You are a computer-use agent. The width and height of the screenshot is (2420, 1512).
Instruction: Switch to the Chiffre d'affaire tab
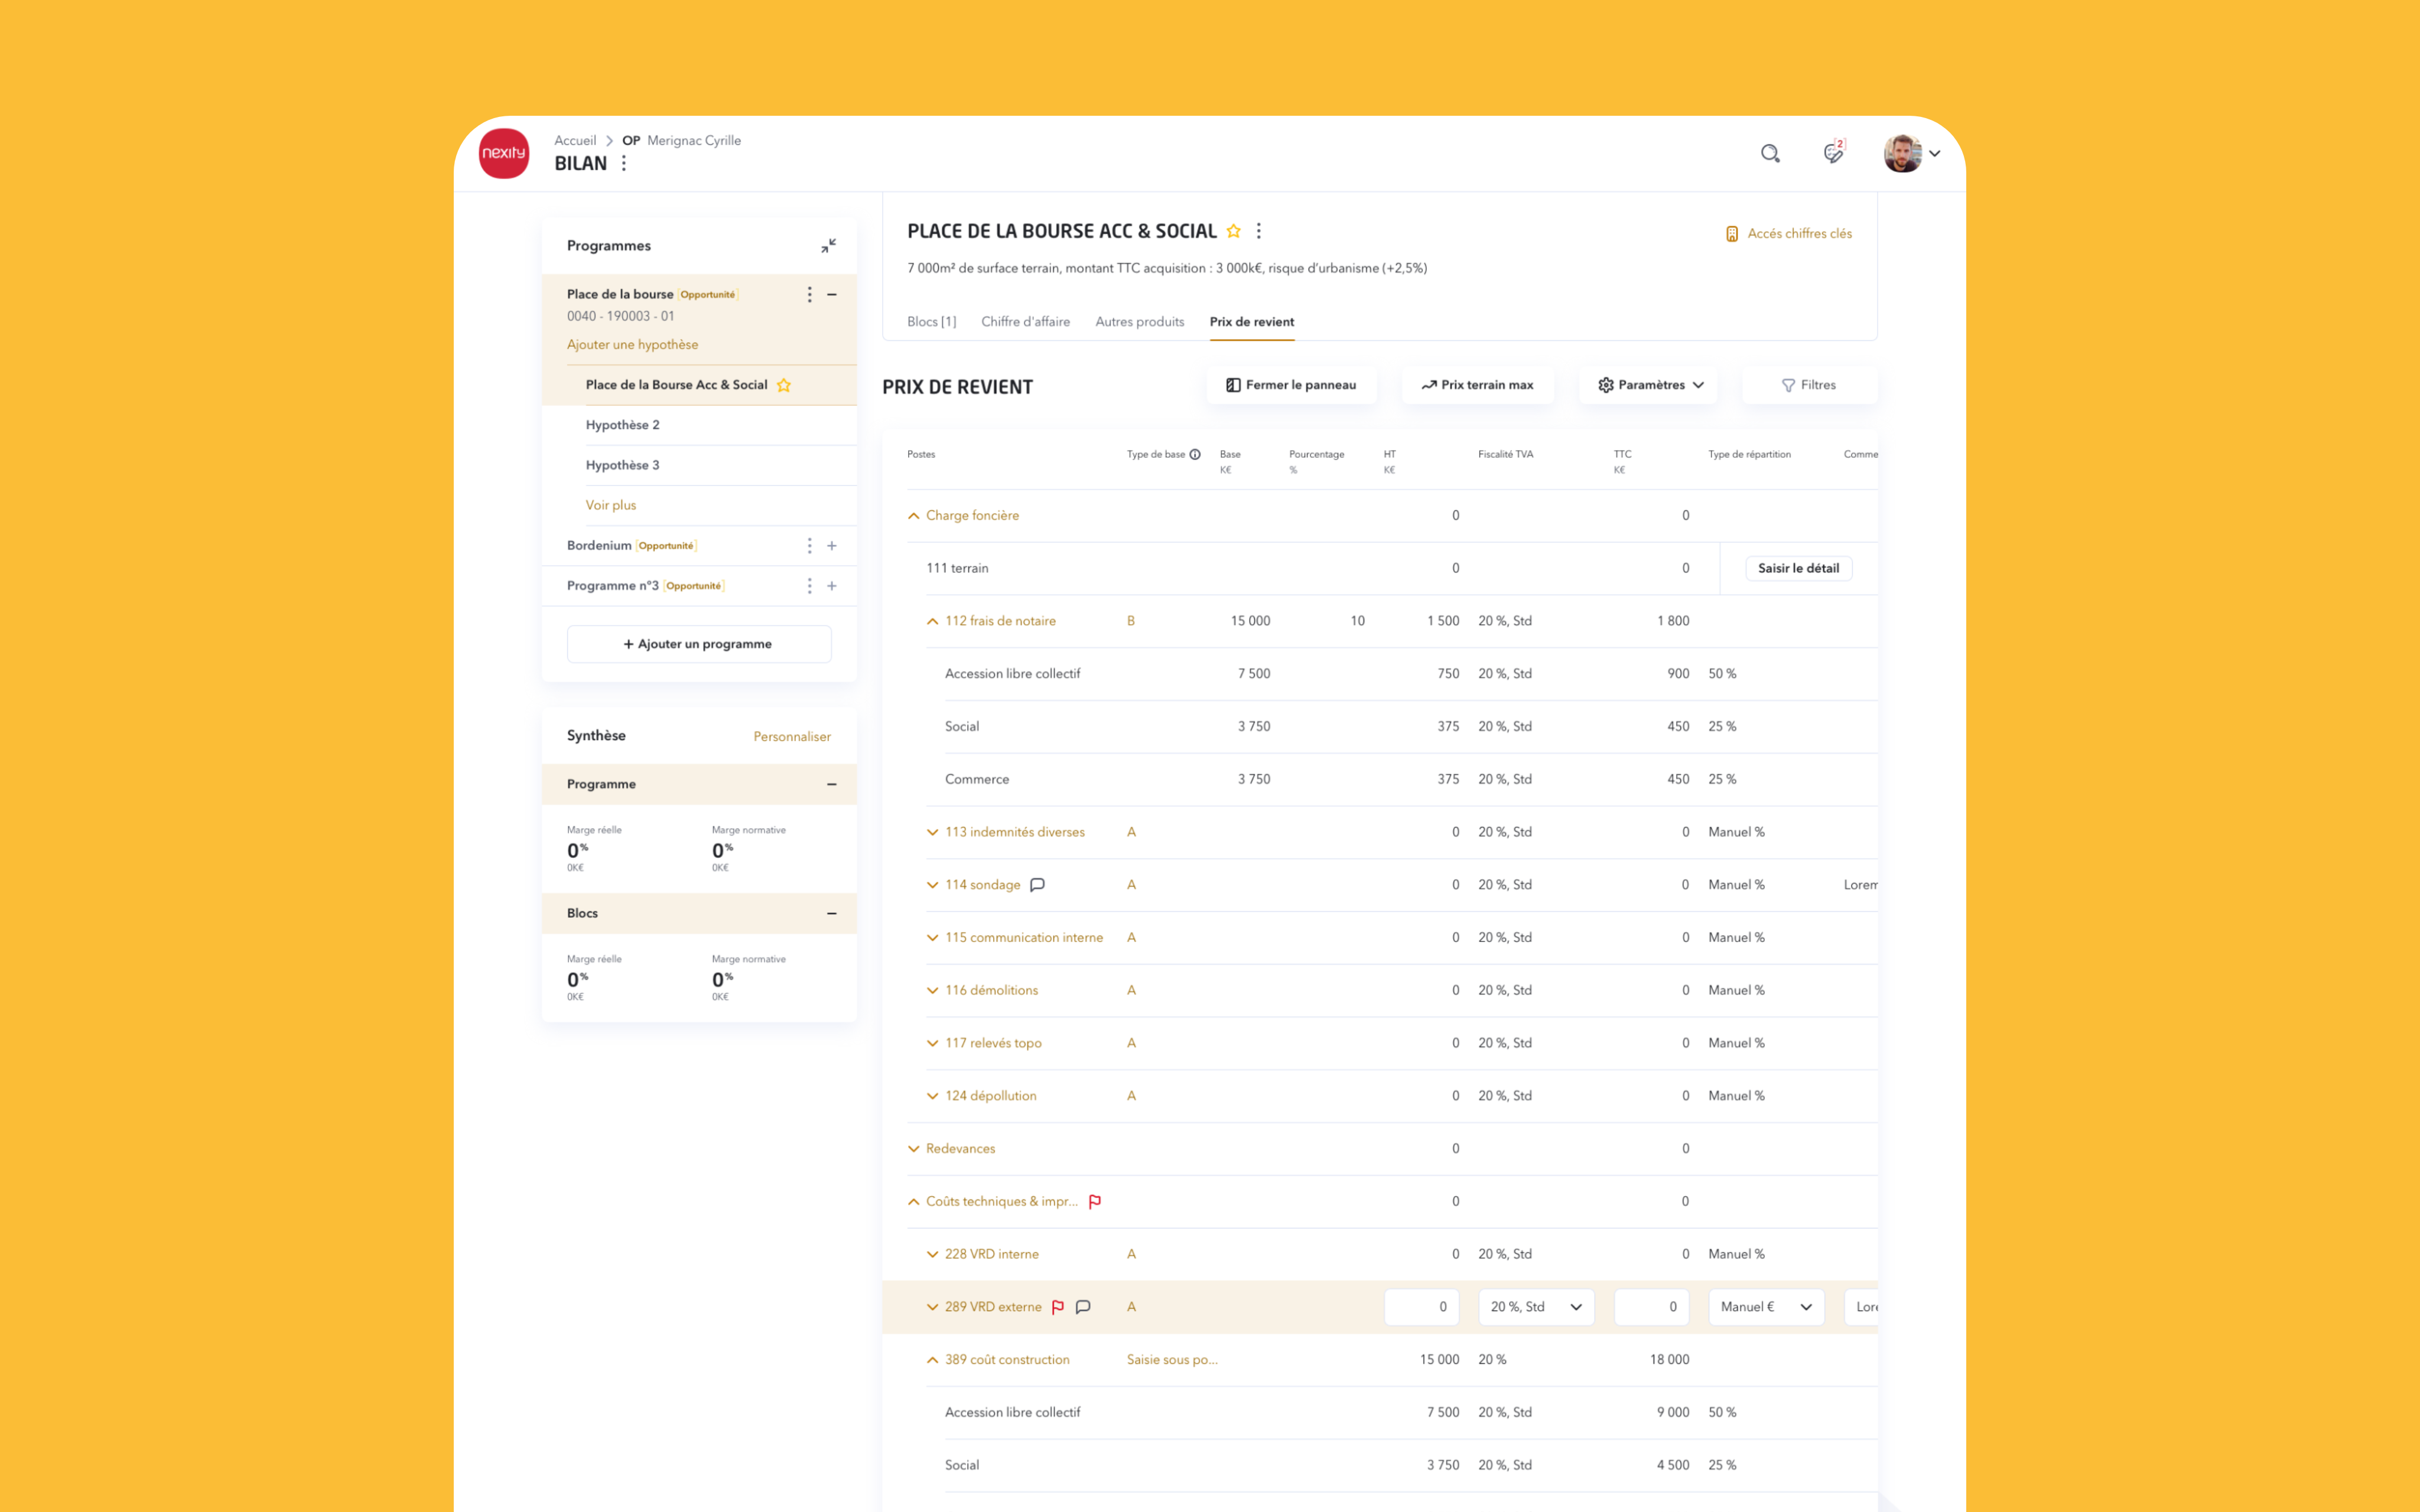1026,321
